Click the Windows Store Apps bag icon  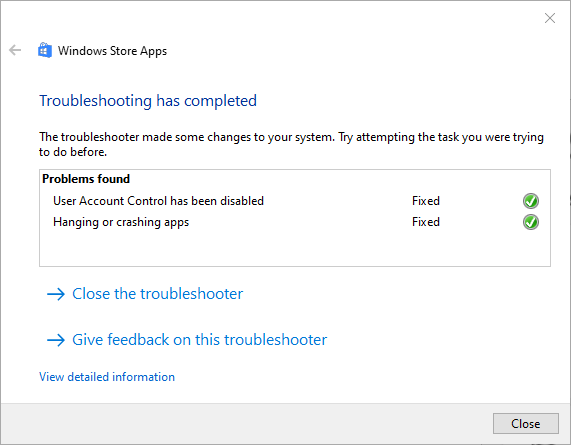pyautogui.click(x=45, y=50)
